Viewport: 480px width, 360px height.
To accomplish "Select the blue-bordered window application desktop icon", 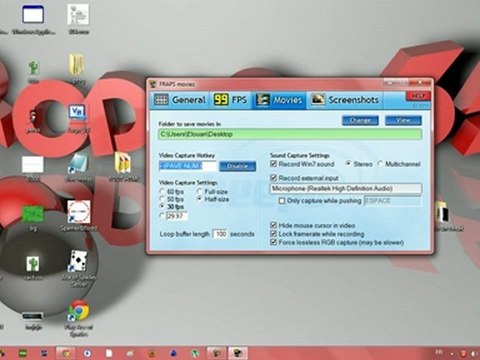I will [x=33, y=14].
